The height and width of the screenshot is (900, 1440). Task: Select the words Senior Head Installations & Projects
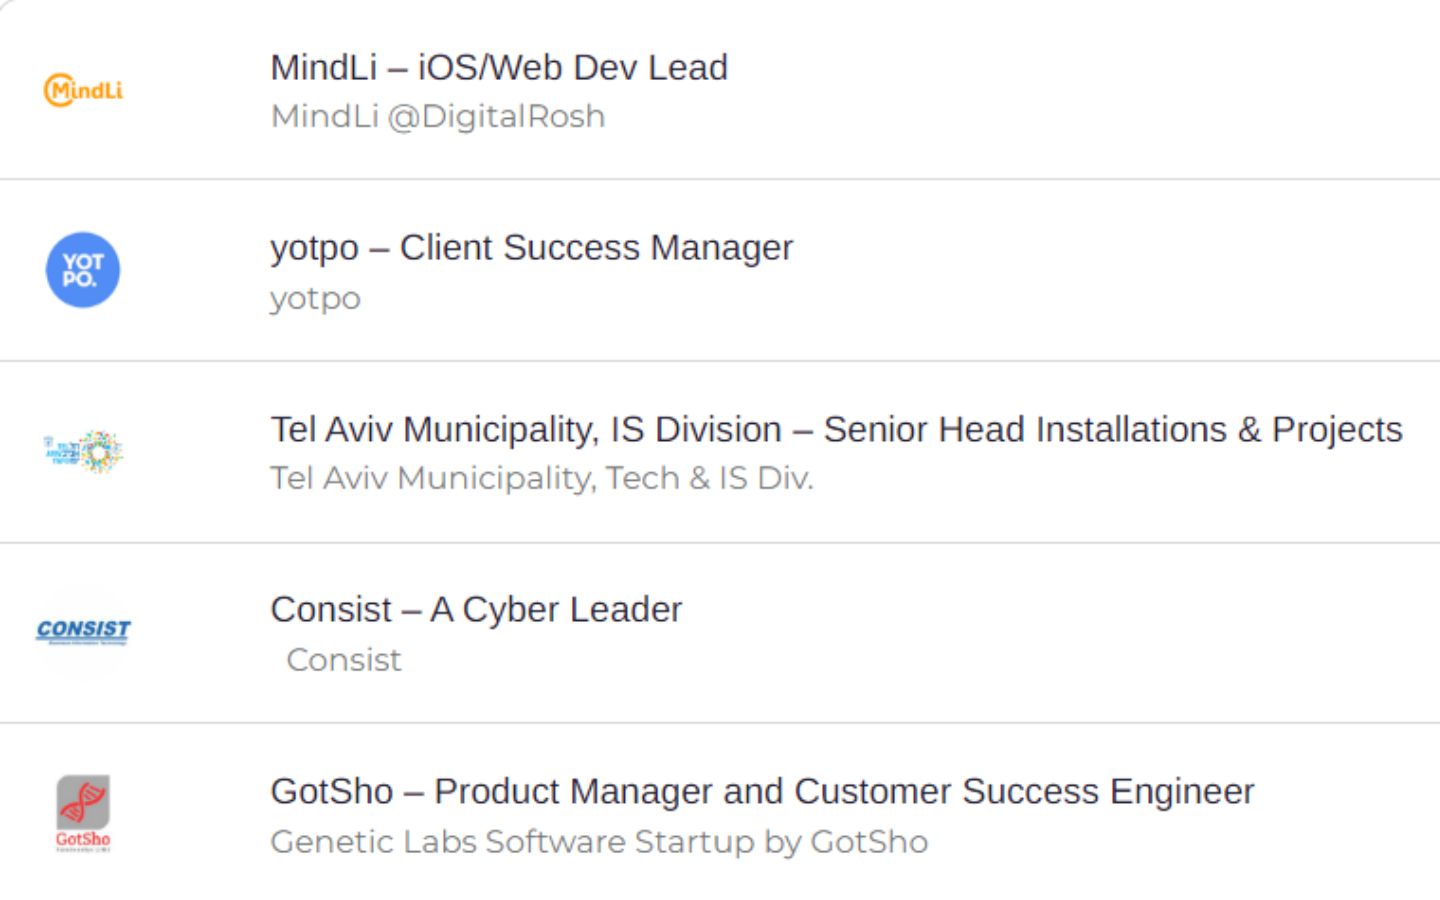1113,429
